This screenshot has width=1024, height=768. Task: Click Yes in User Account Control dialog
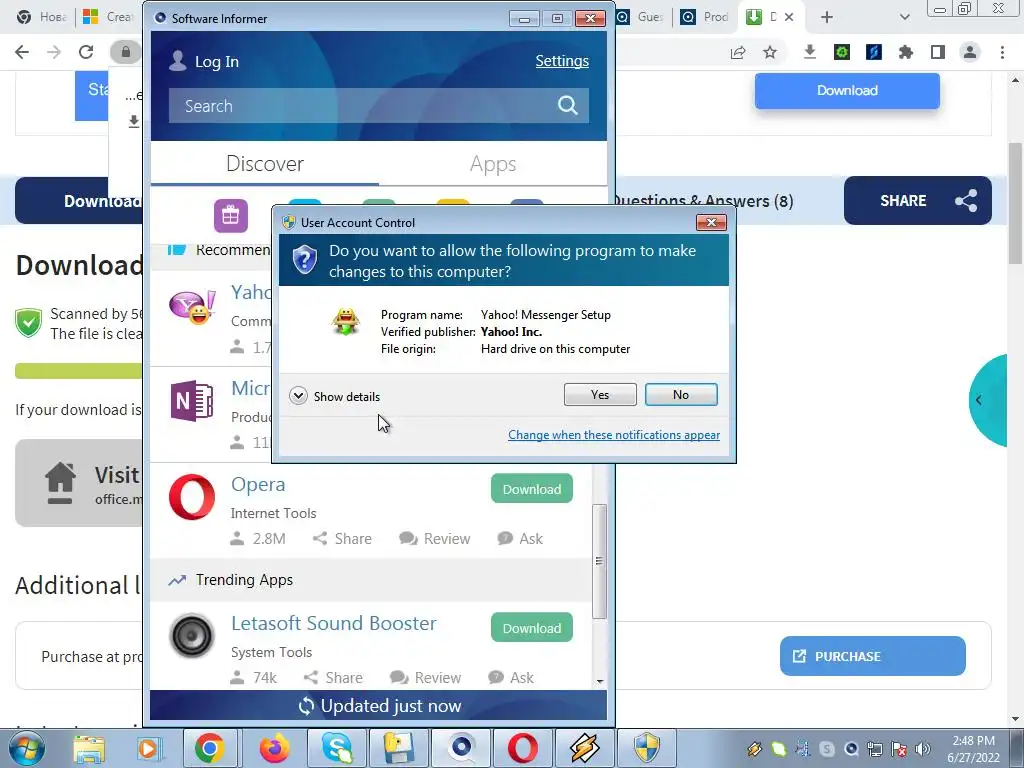pyautogui.click(x=600, y=394)
